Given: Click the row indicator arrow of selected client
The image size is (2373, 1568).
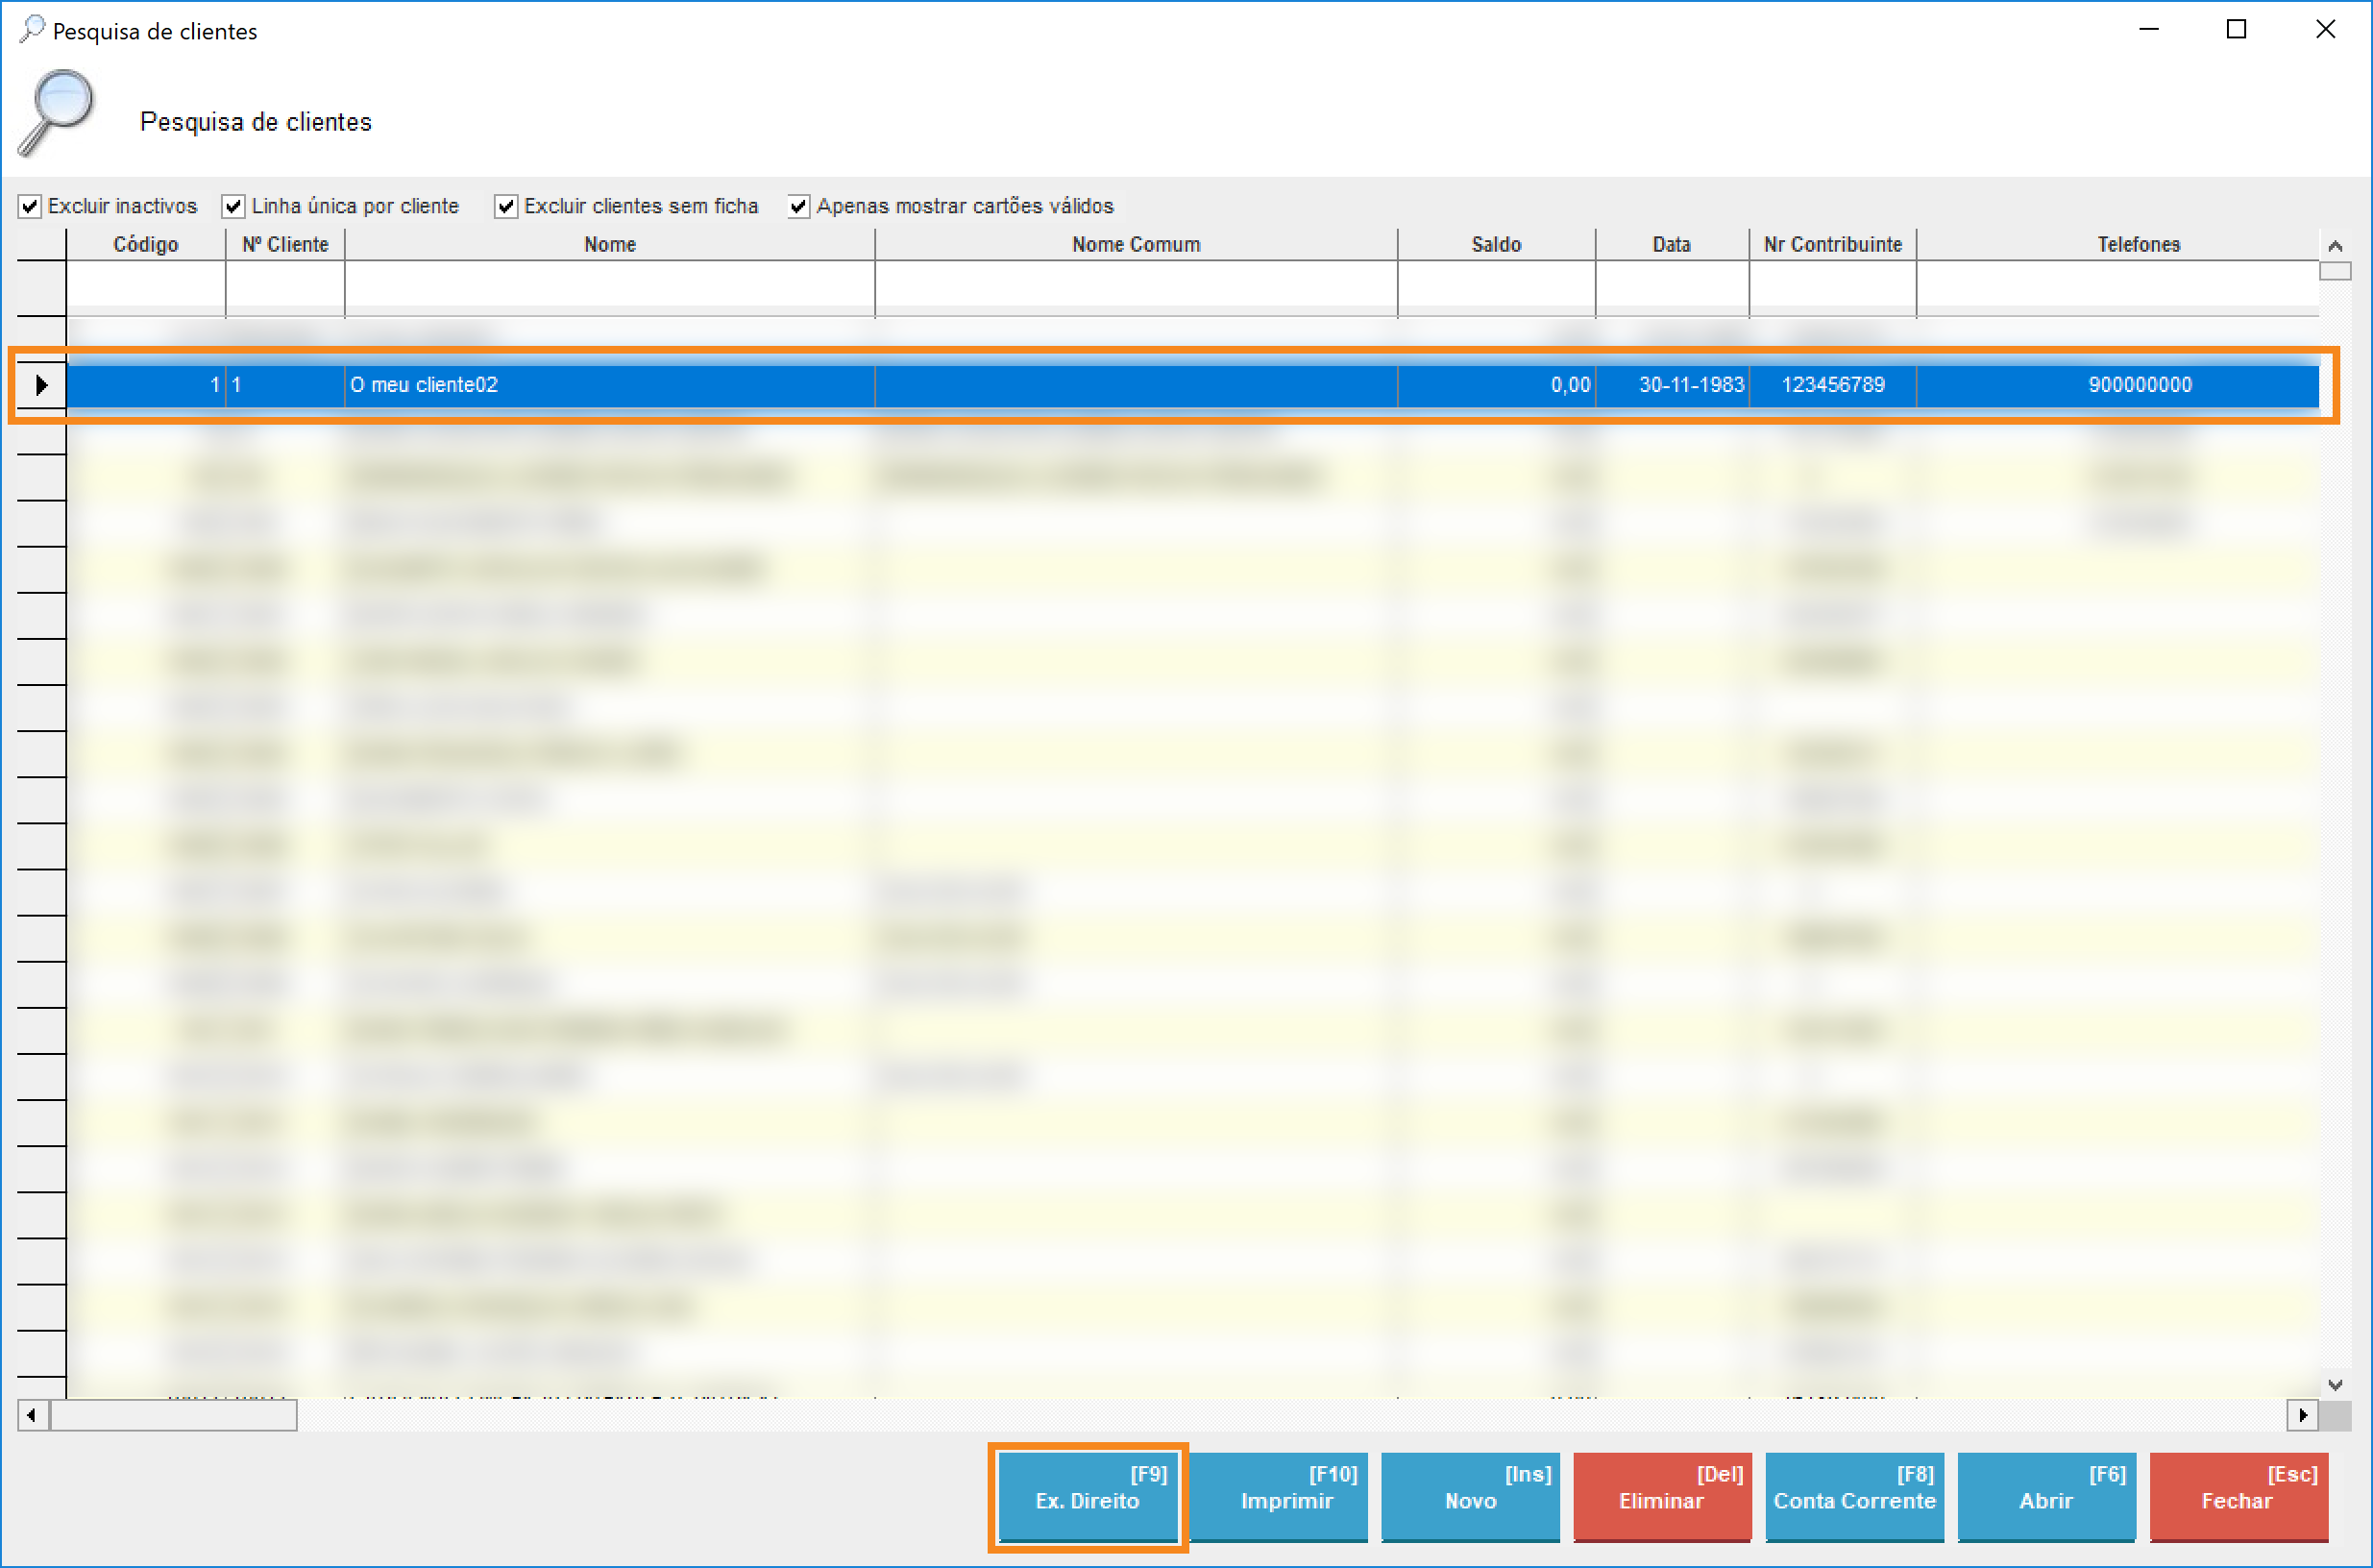Looking at the screenshot, I should click(x=41, y=385).
